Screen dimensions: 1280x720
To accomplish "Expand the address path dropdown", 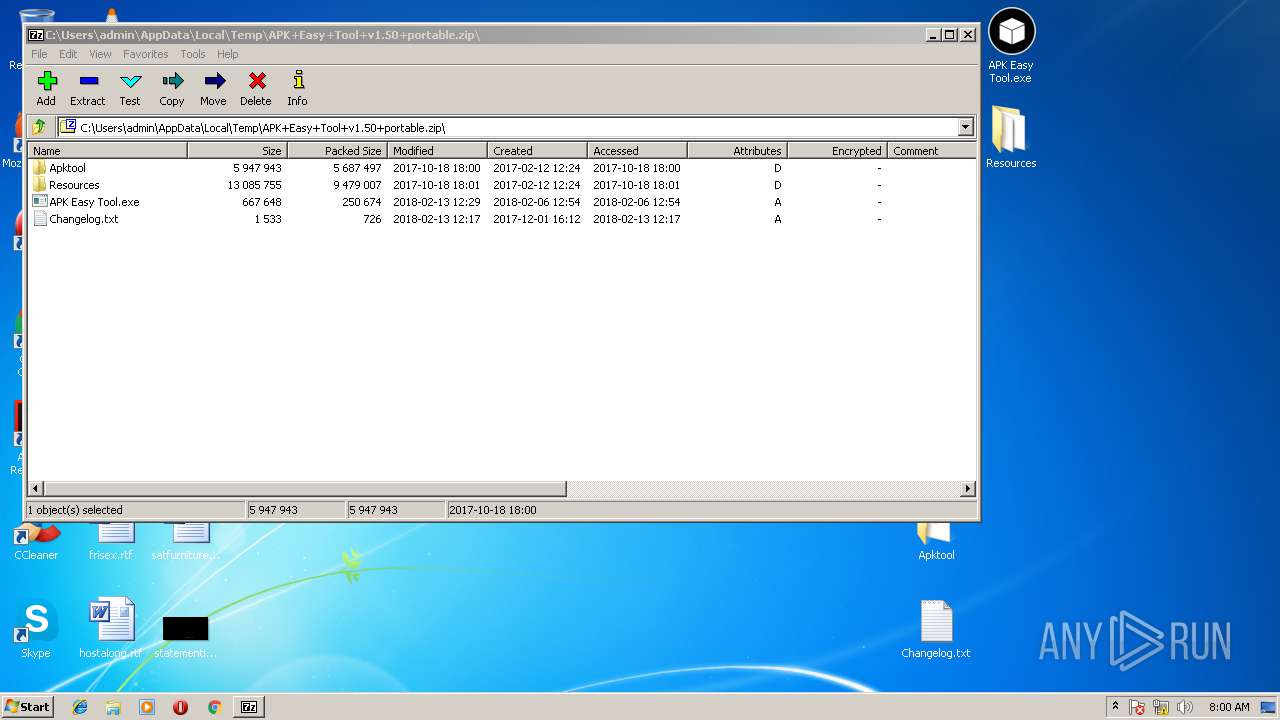I will coord(965,127).
